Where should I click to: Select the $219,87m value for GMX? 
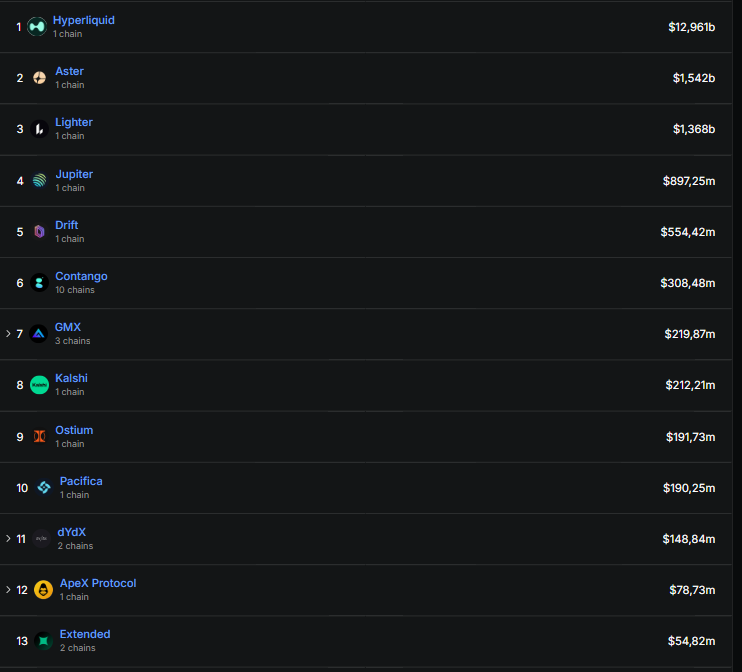690,334
